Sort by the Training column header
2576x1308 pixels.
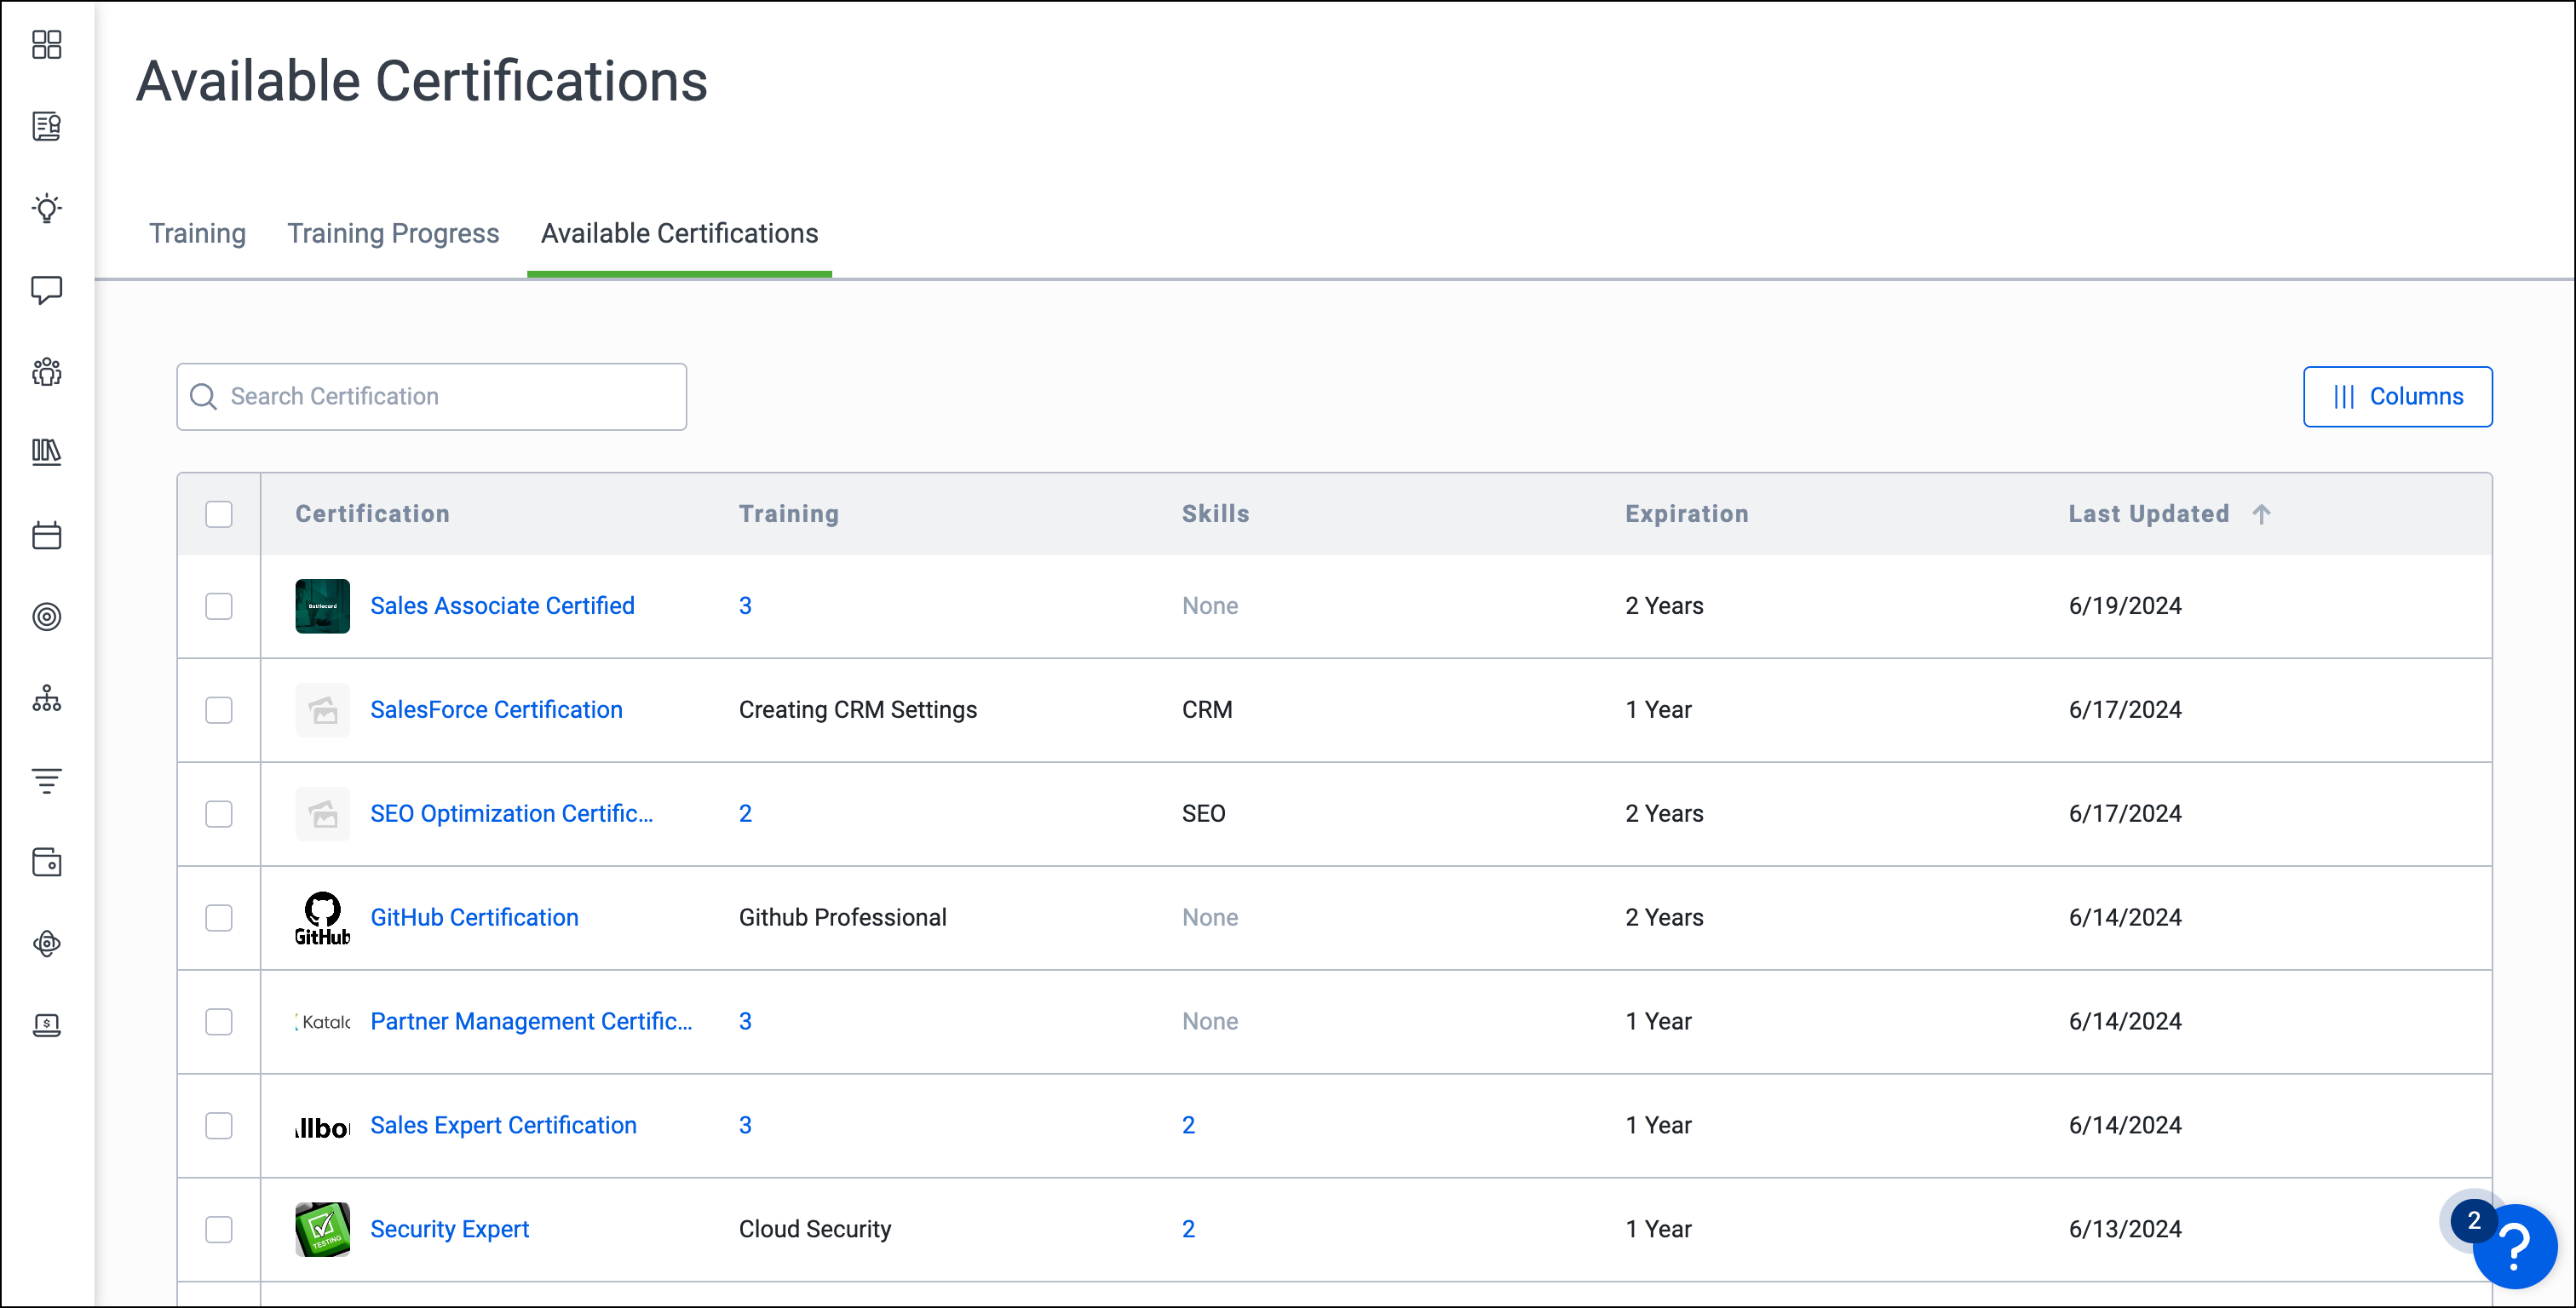789,514
